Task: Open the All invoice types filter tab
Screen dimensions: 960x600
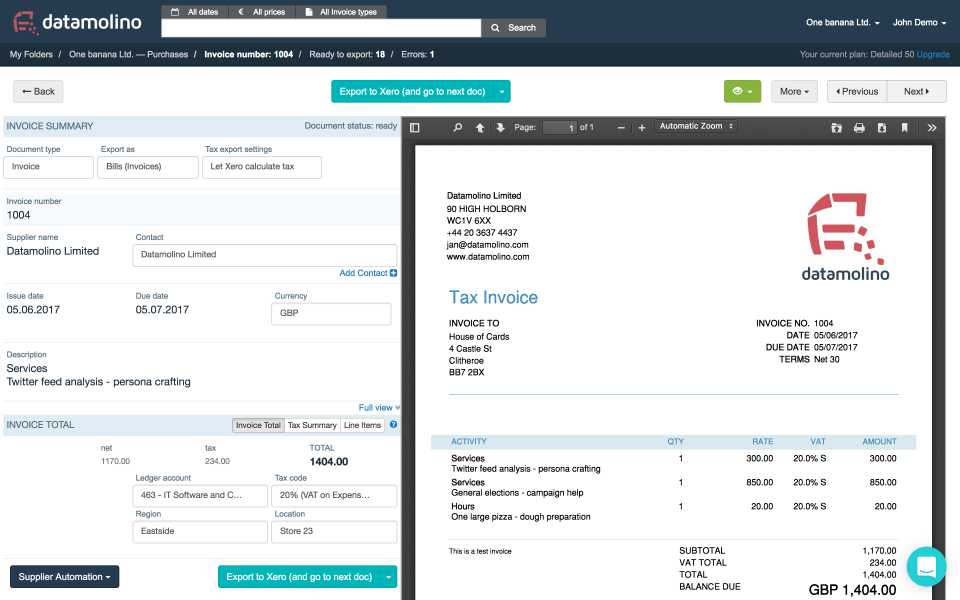Action: coord(342,12)
